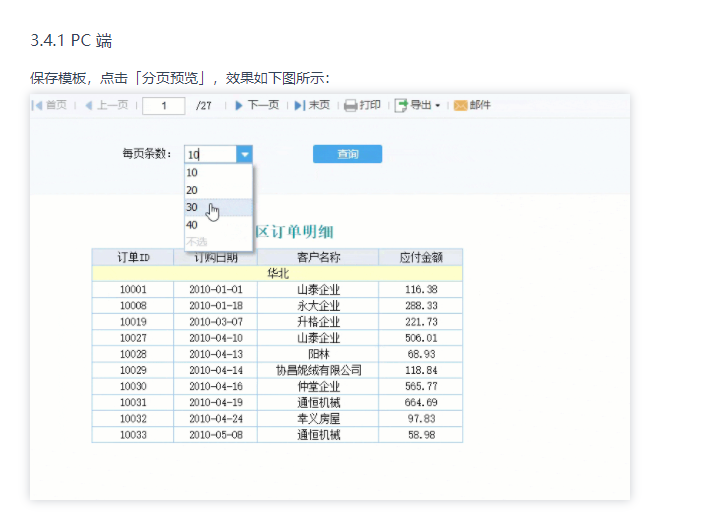Click the printer (打印) icon
Screen dimensions: 718x516
[351, 106]
